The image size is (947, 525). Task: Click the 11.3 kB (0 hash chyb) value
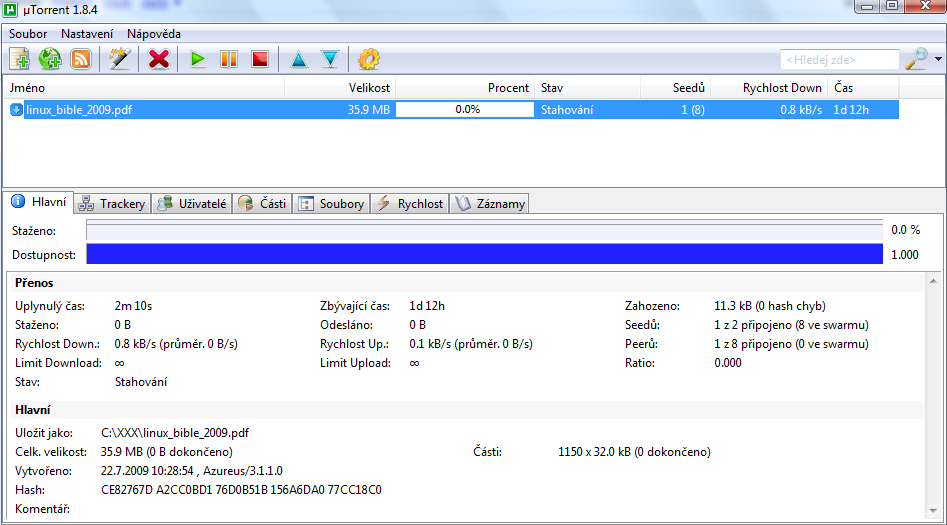(769, 306)
